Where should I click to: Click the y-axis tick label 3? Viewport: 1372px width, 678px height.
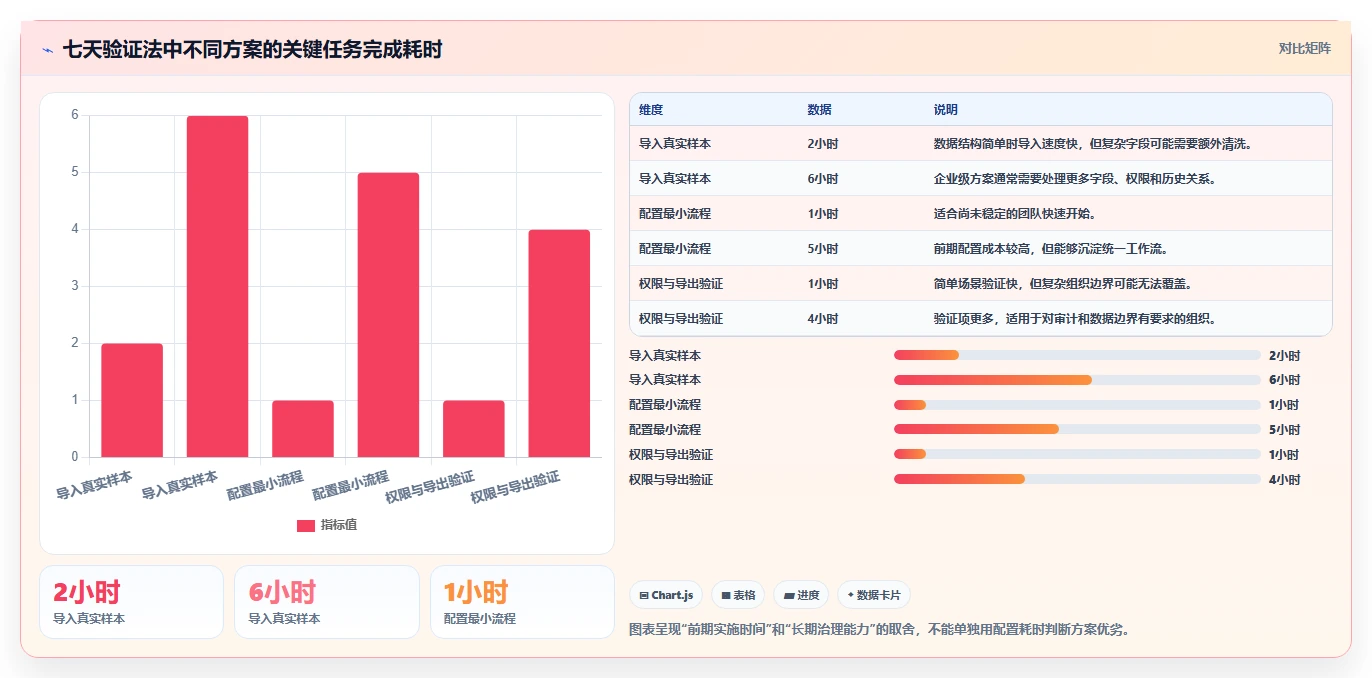[x=74, y=286]
